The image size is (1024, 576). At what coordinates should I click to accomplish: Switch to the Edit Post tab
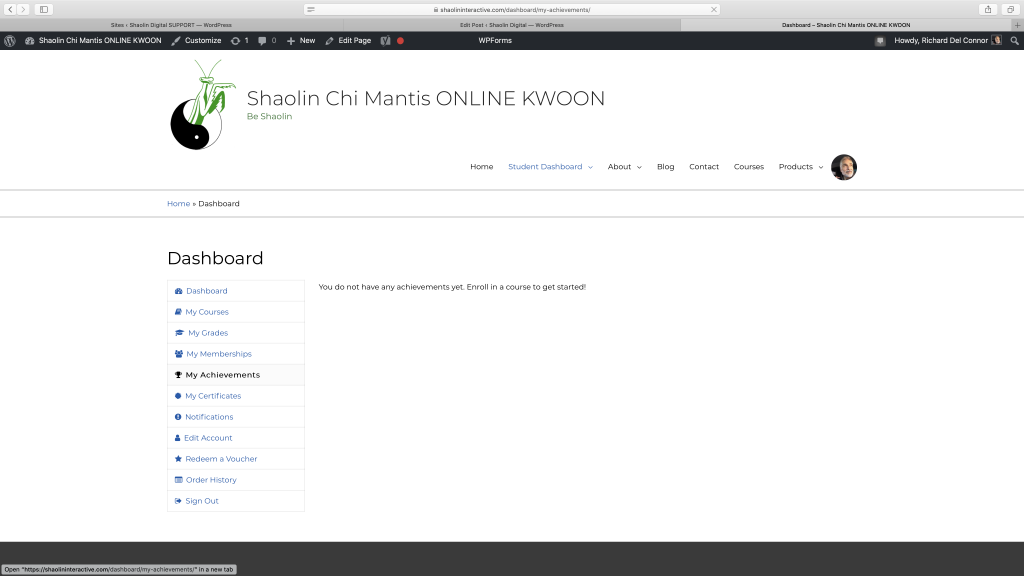point(511,25)
